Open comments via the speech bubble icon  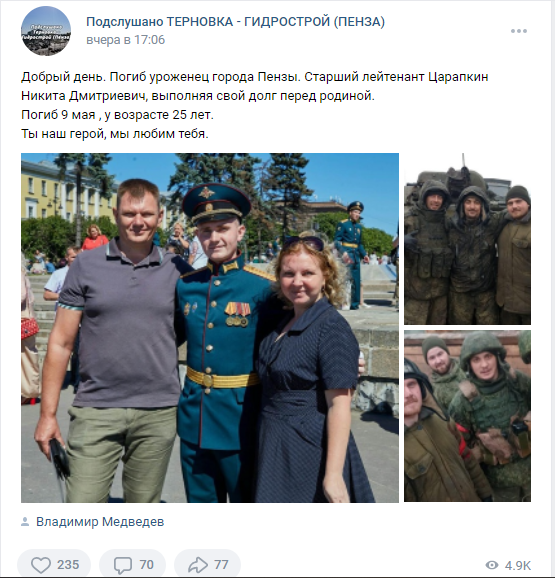[x=123, y=565]
